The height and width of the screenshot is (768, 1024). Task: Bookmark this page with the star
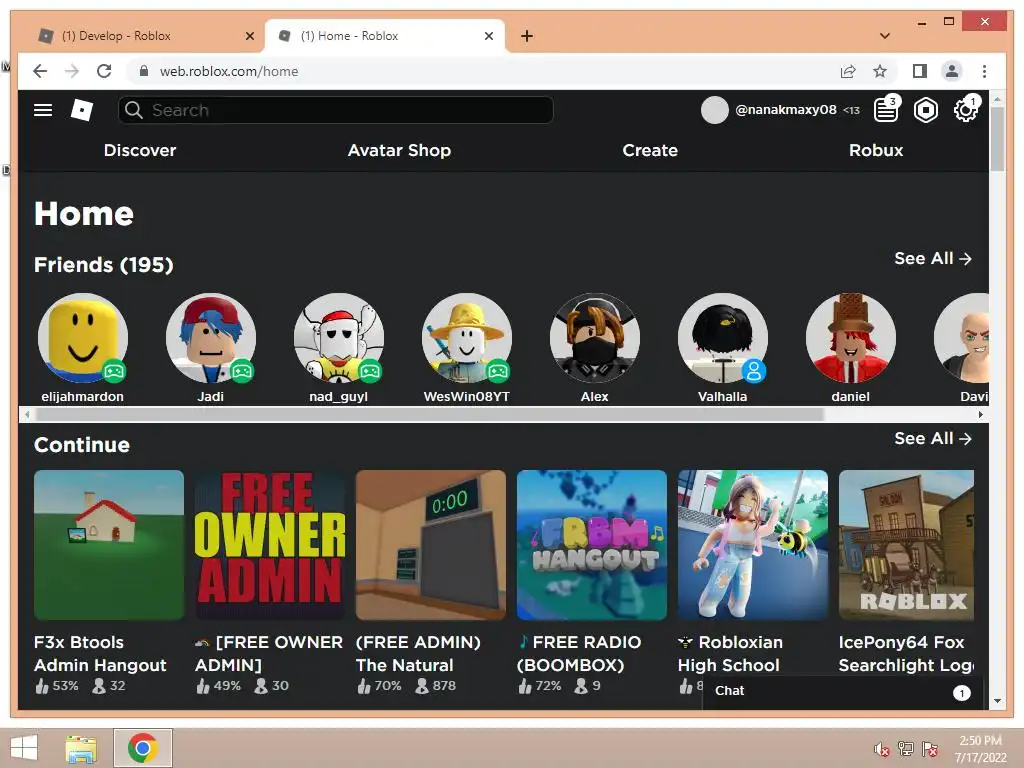(x=880, y=71)
